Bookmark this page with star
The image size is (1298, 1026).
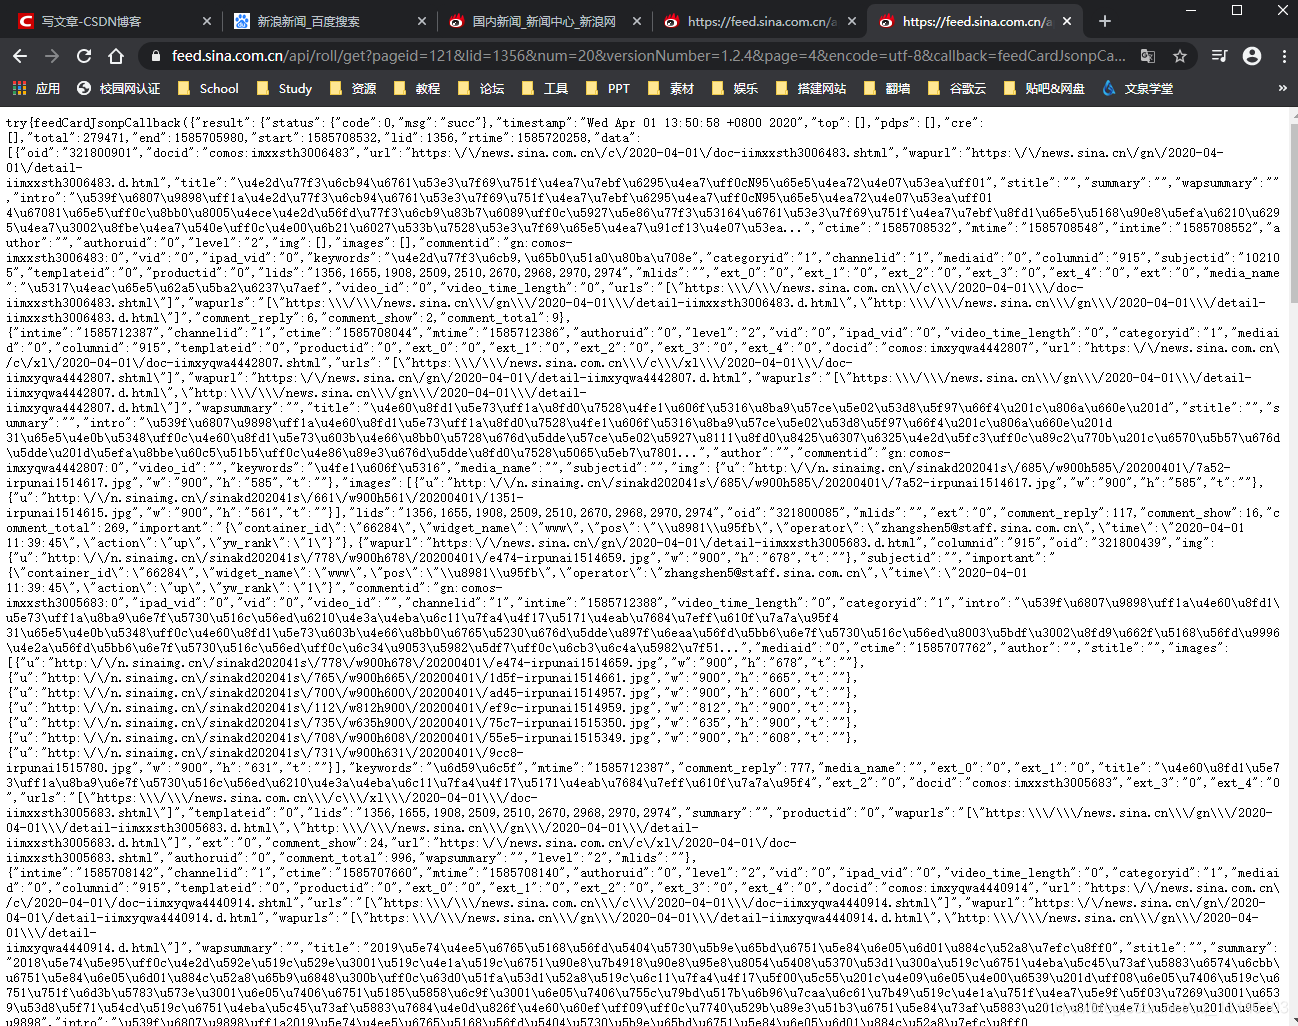[1180, 56]
